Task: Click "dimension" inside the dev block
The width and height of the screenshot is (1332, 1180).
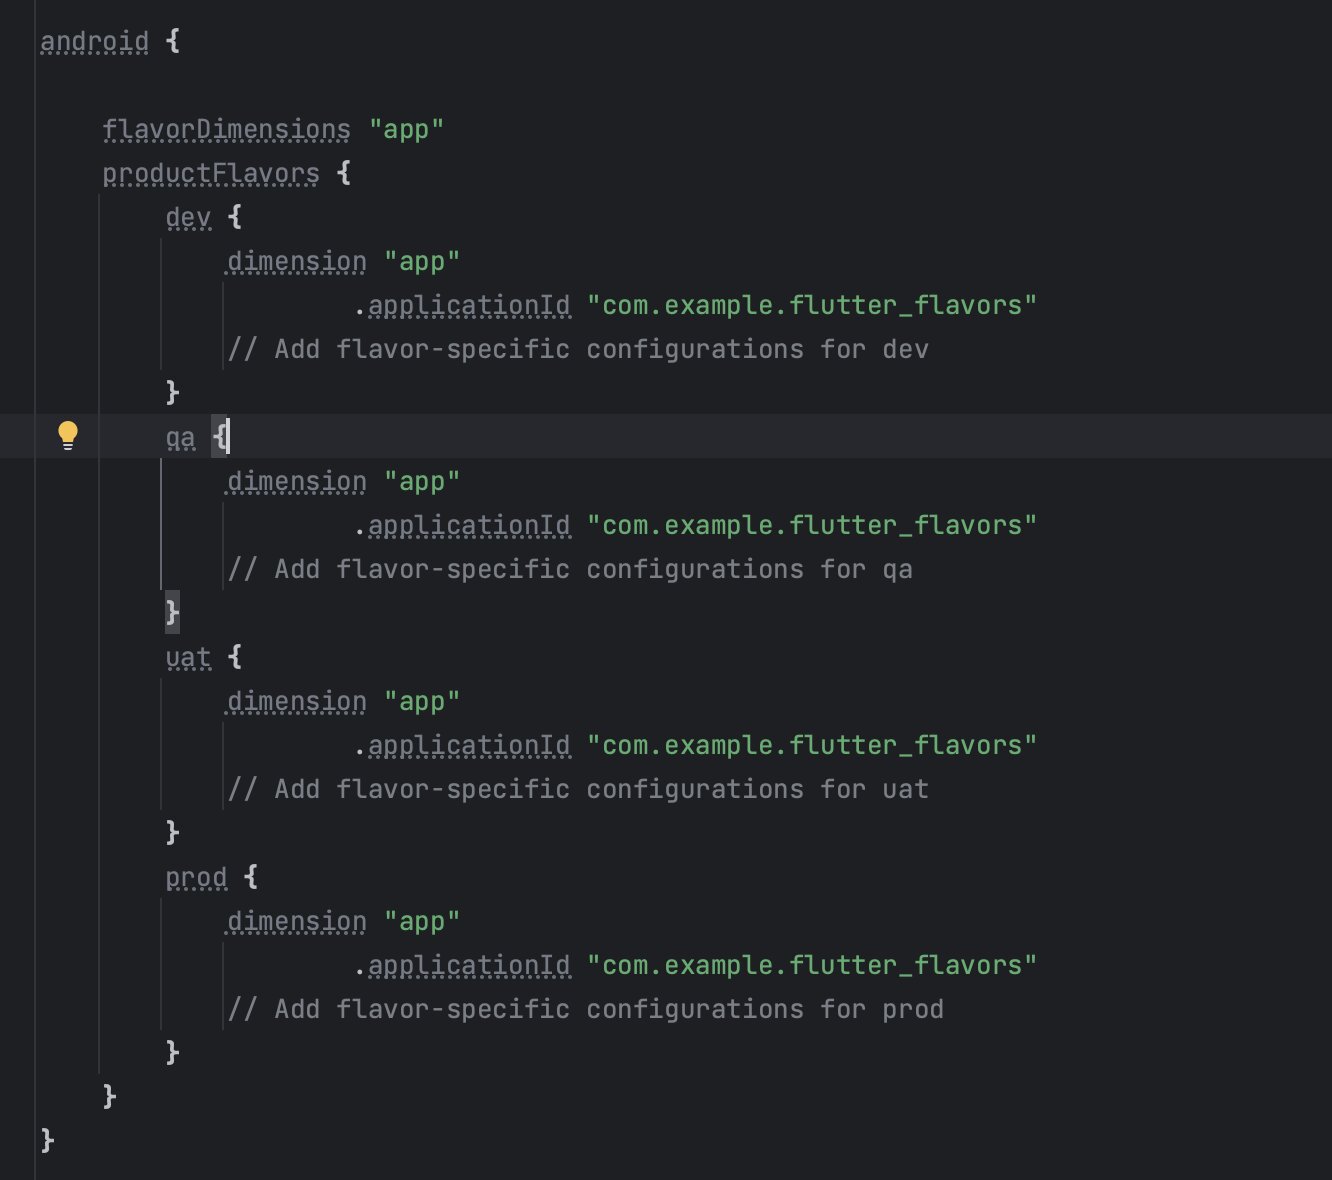Action: coord(297,262)
